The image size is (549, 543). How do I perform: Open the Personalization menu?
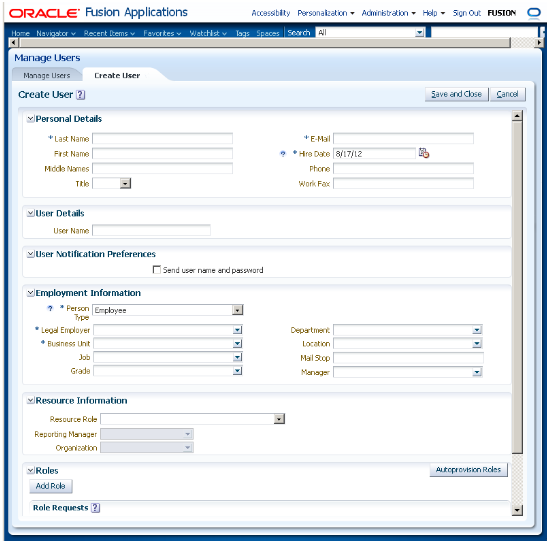326,13
